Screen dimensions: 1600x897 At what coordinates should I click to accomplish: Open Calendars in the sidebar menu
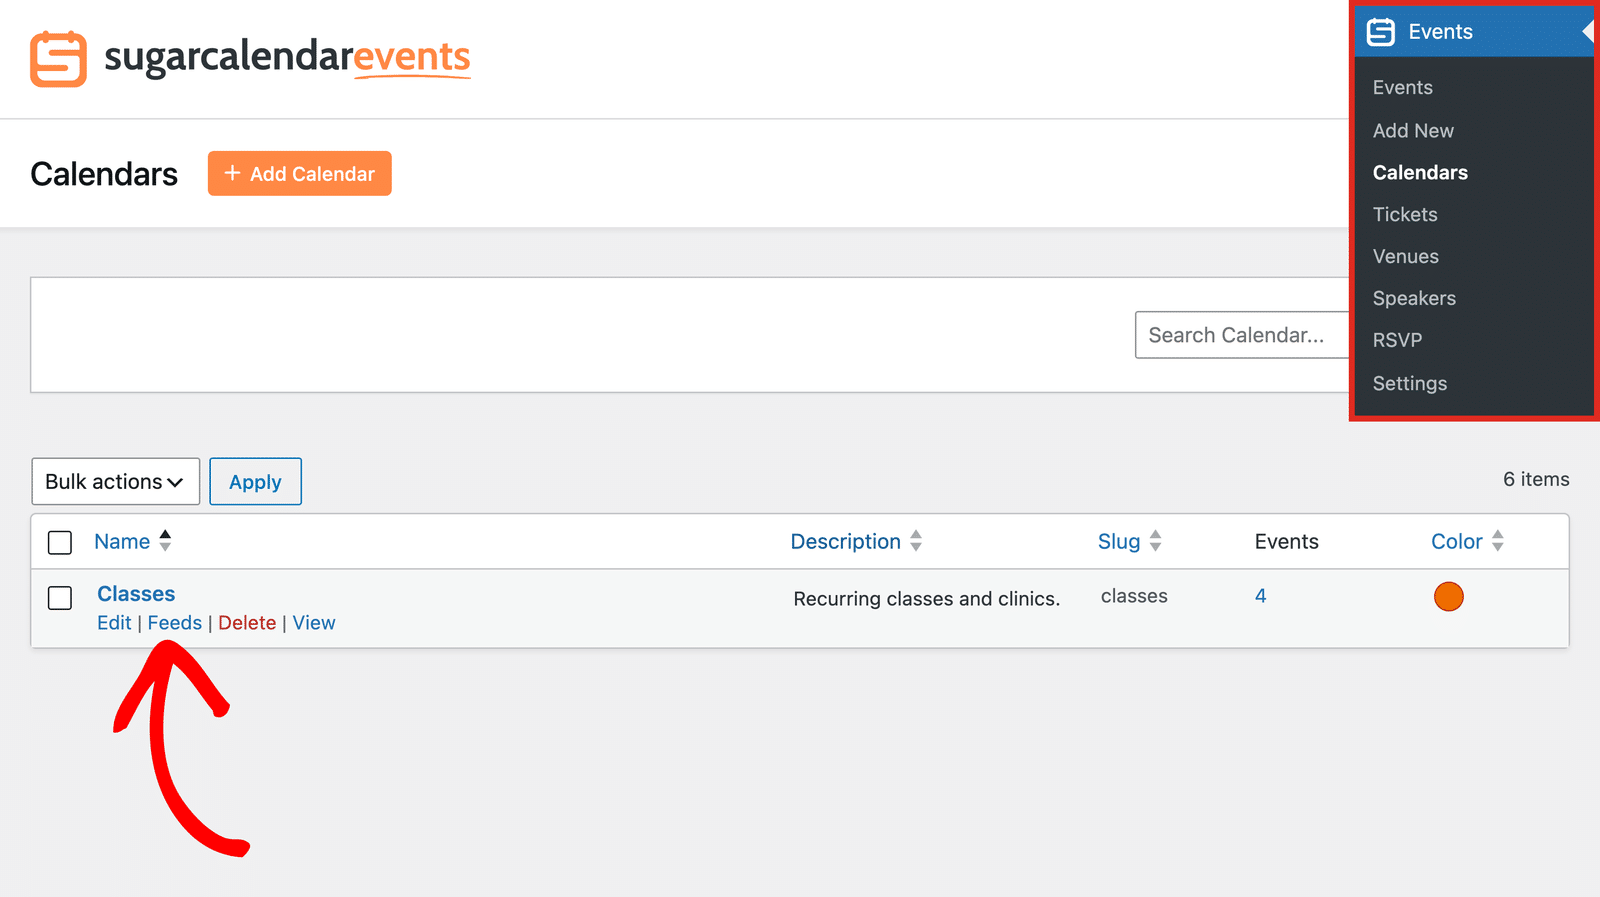[x=1420, y=173]
